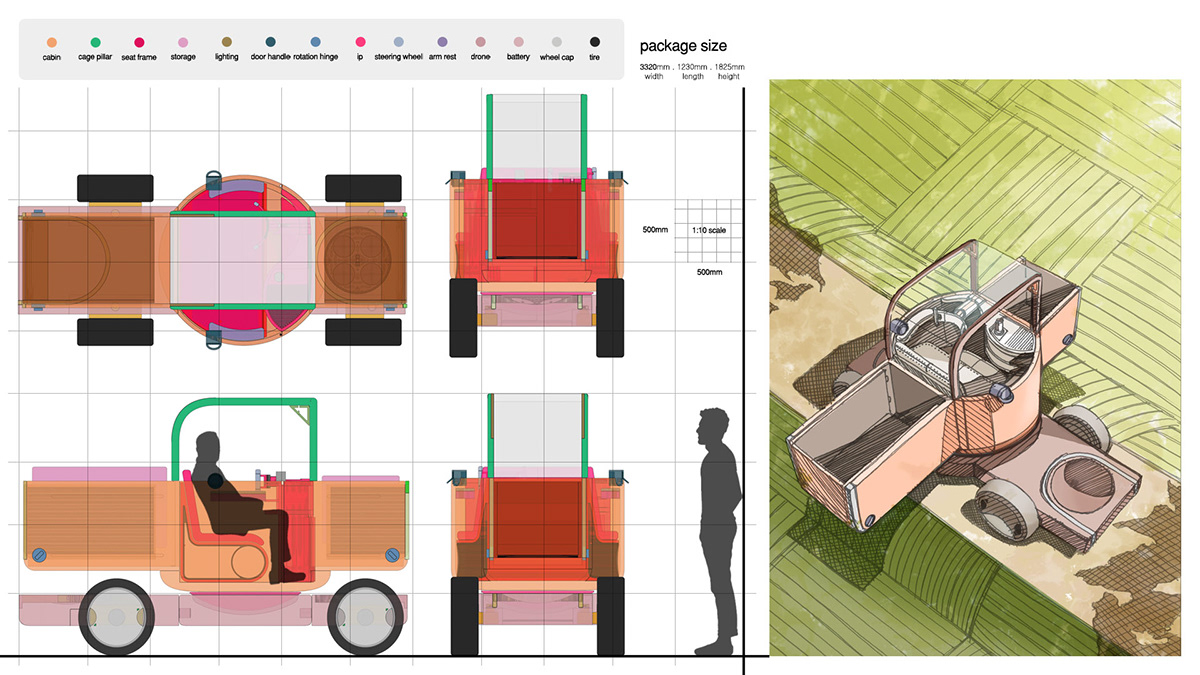
Task: Select the battery legend marker
Action: pos(519,41)
